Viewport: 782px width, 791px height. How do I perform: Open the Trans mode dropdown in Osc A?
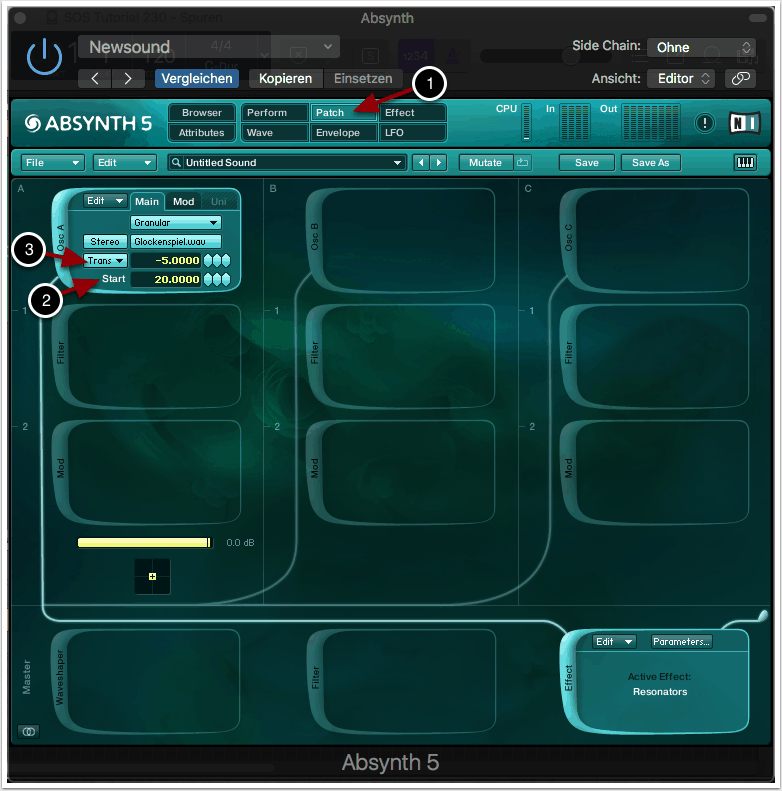[105, 260]
